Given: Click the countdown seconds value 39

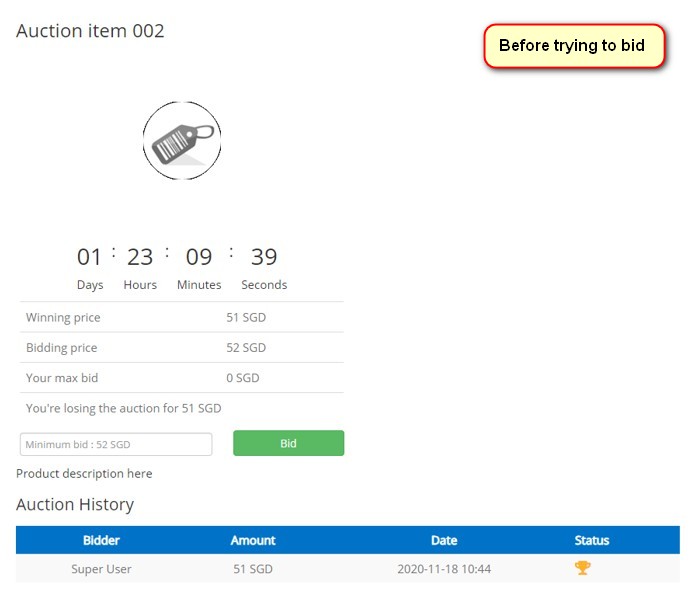Looking at the screenshot, I should pyautogui.click(x=264, y=257).
